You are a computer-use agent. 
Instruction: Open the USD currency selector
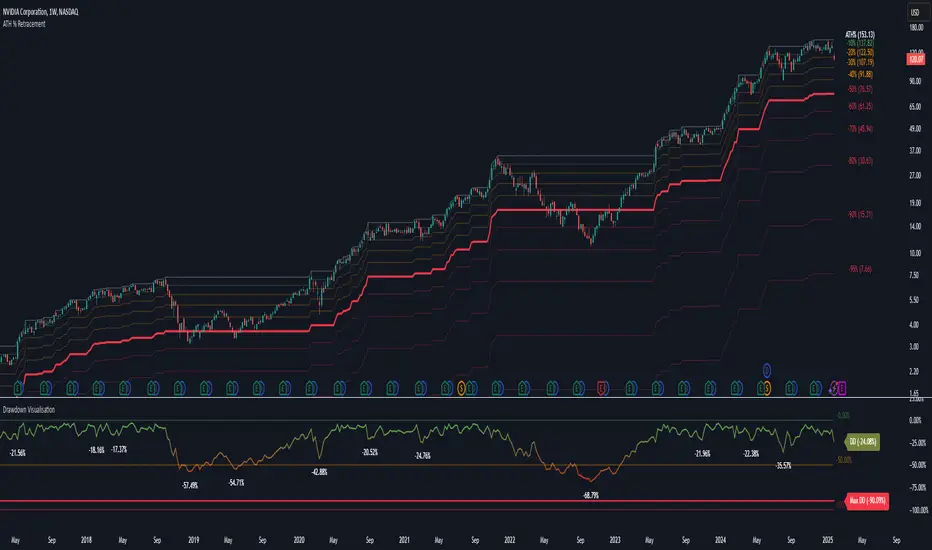tap(915, 12)
